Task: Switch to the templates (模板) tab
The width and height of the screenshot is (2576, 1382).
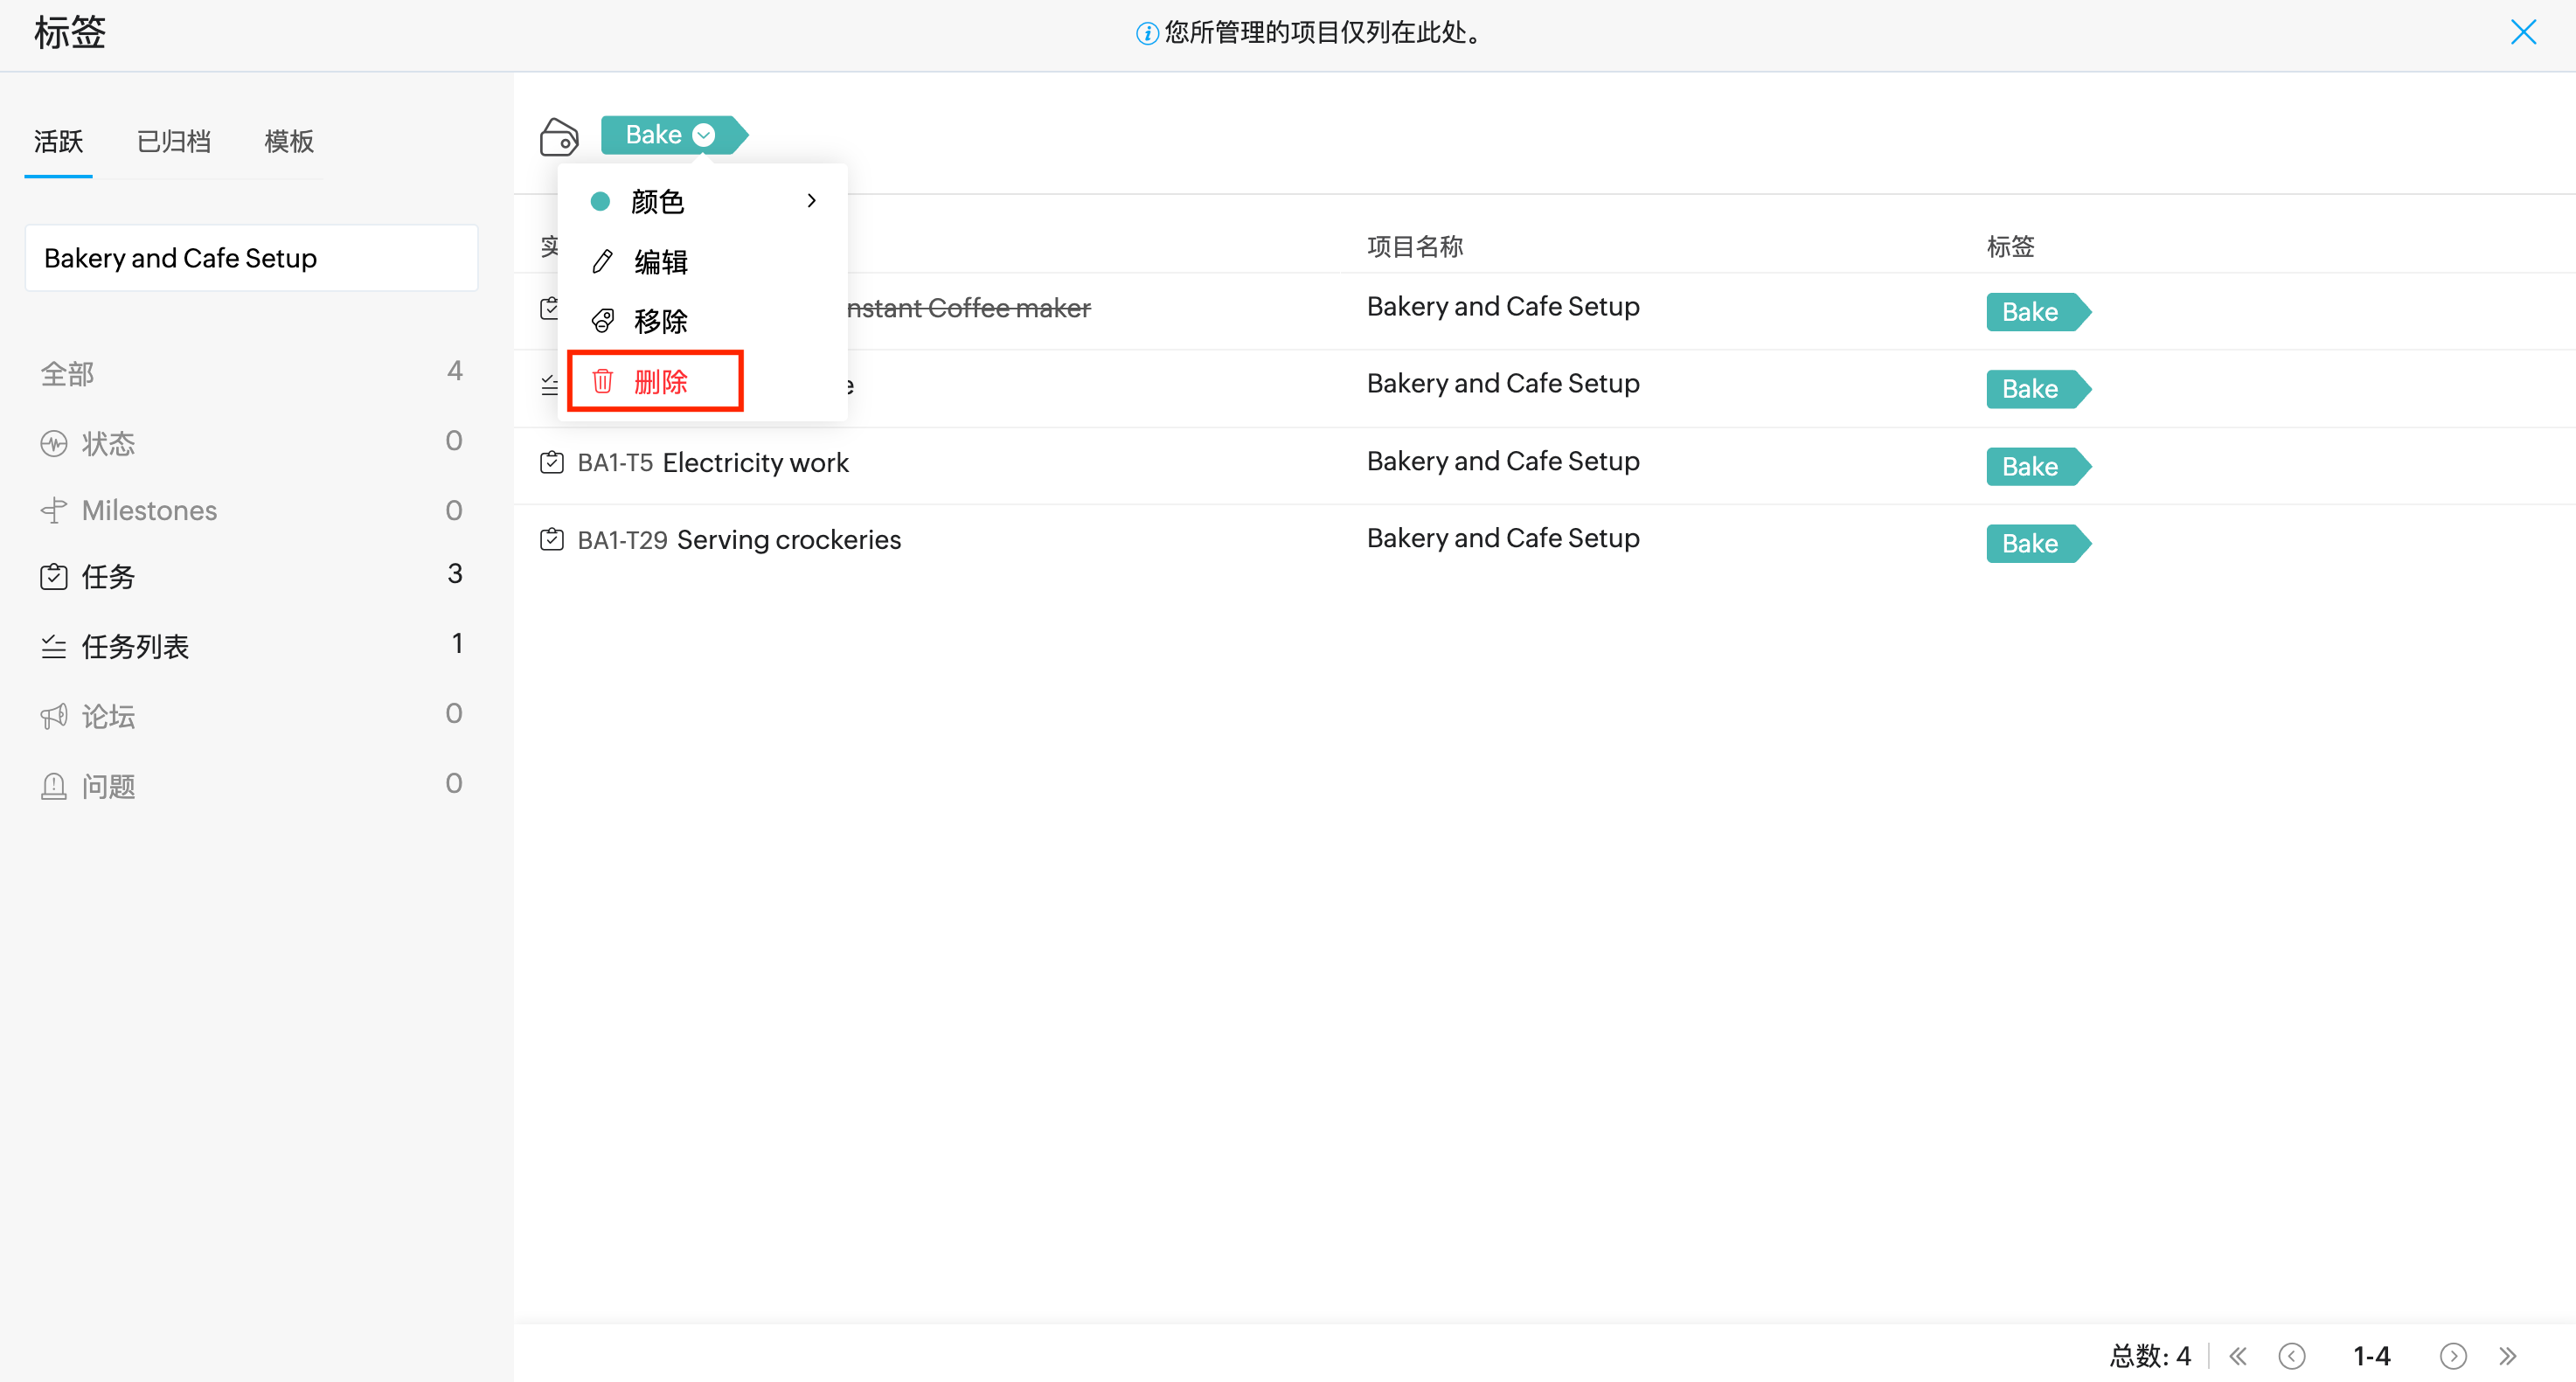Action: pyautogui.click(x=289, y=142)
